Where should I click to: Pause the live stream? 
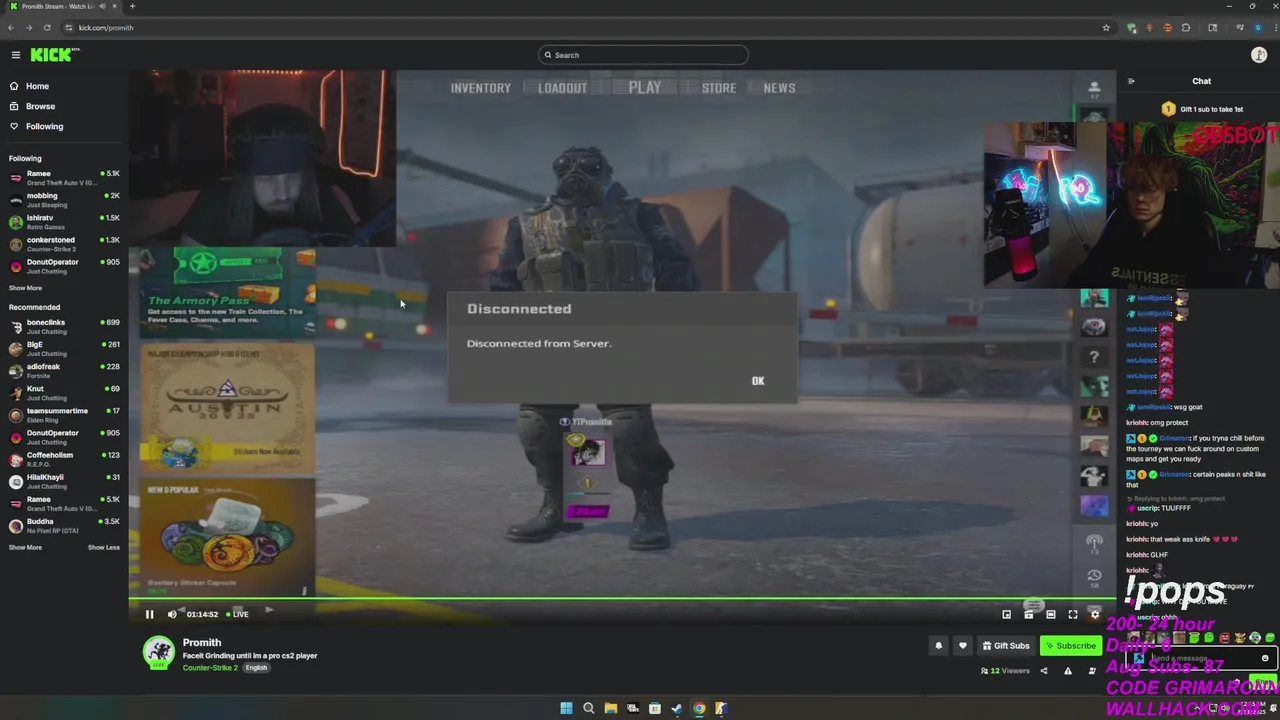150,614
